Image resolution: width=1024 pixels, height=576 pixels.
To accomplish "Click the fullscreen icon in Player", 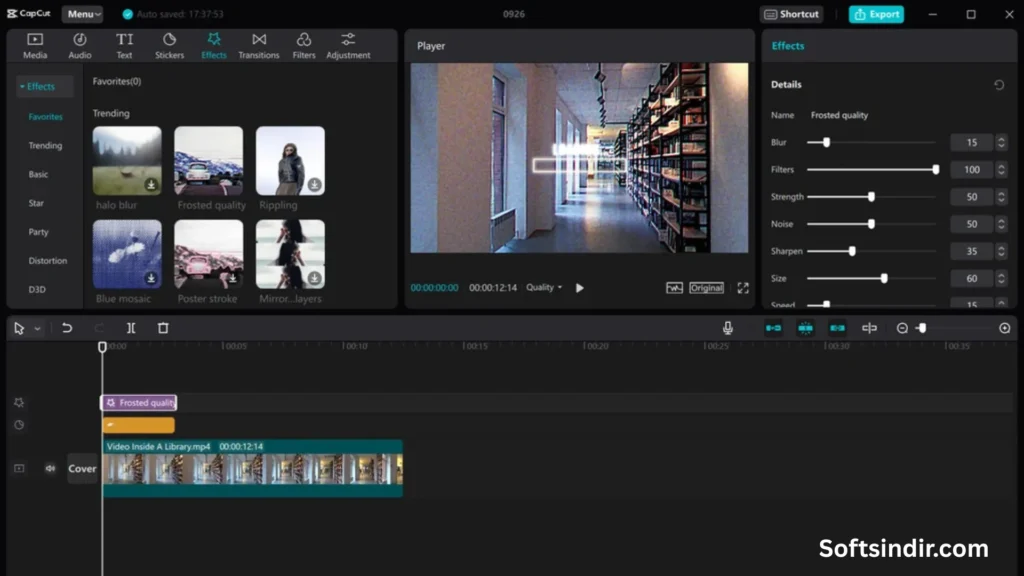I will (743, 288).
